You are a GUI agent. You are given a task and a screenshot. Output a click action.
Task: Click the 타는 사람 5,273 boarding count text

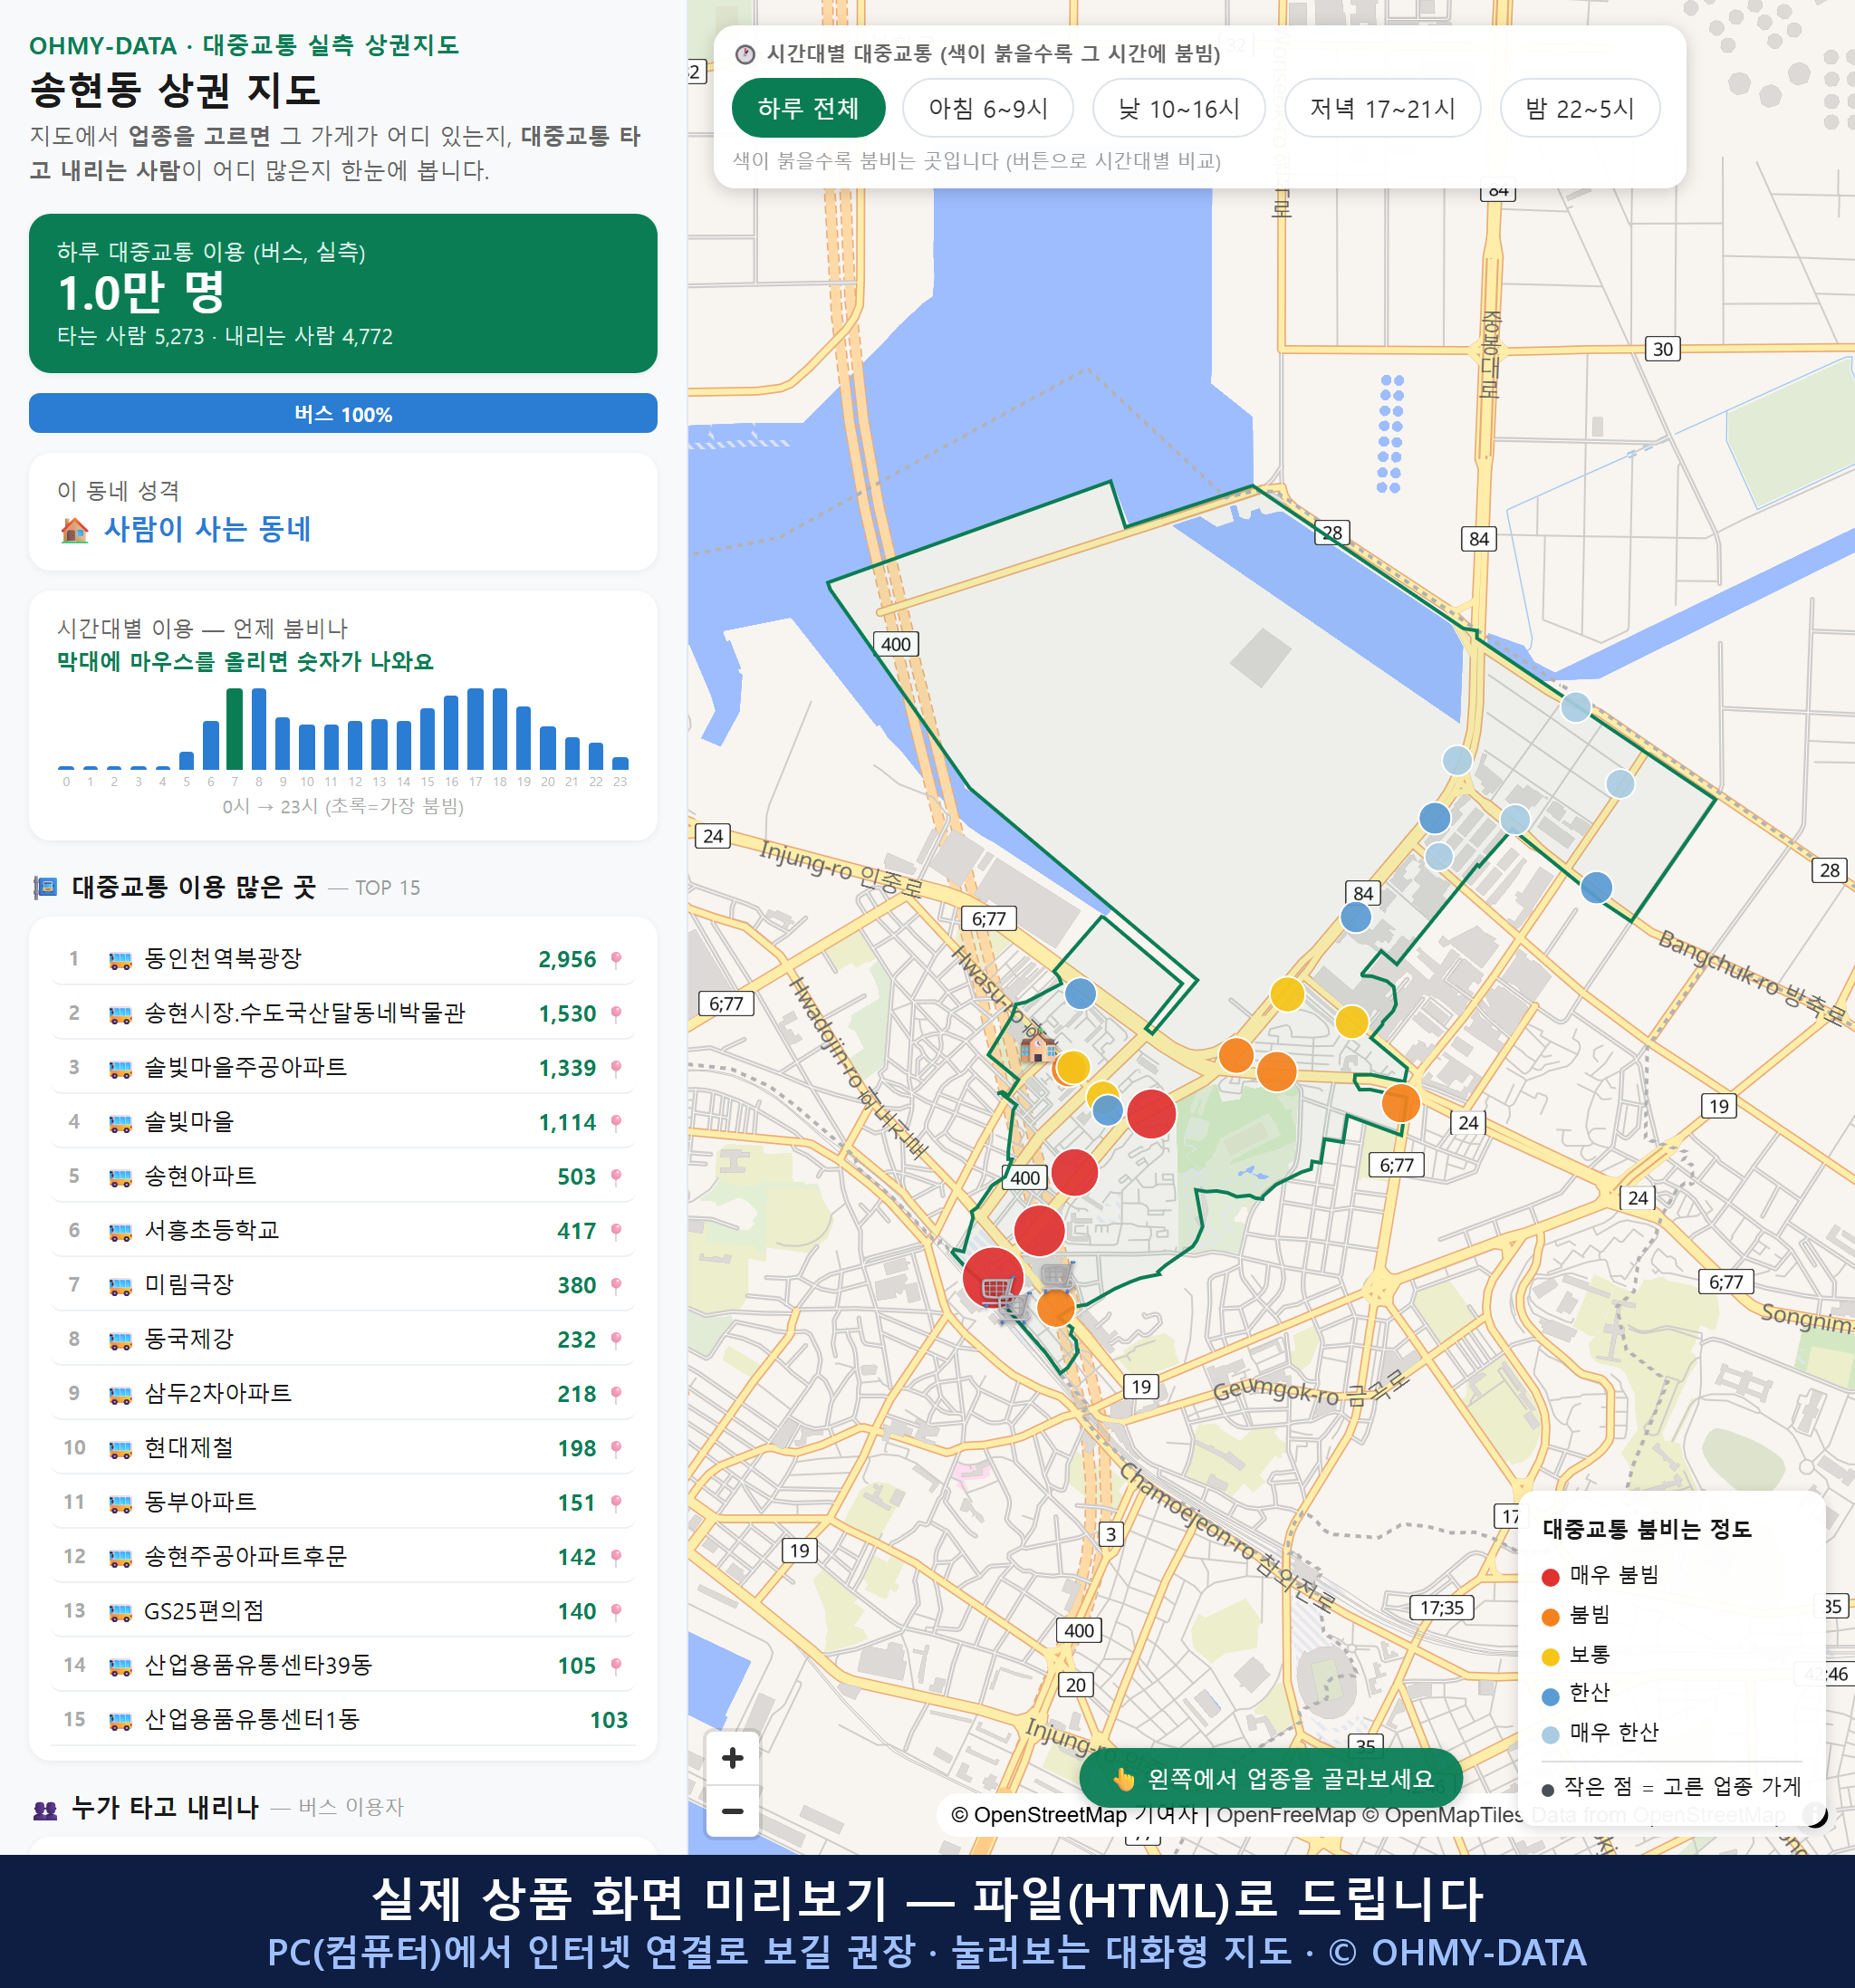pyautogui.click(x=130, y=336)
